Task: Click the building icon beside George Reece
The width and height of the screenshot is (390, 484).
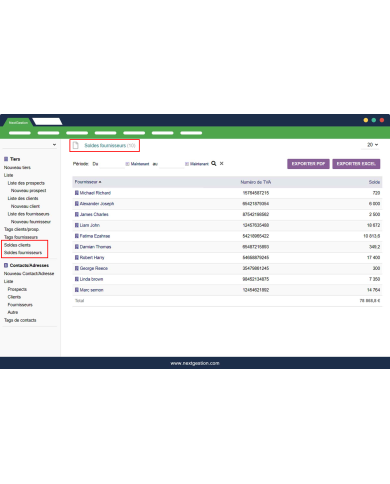Action: pyautogui.click(x=76, y=268)
